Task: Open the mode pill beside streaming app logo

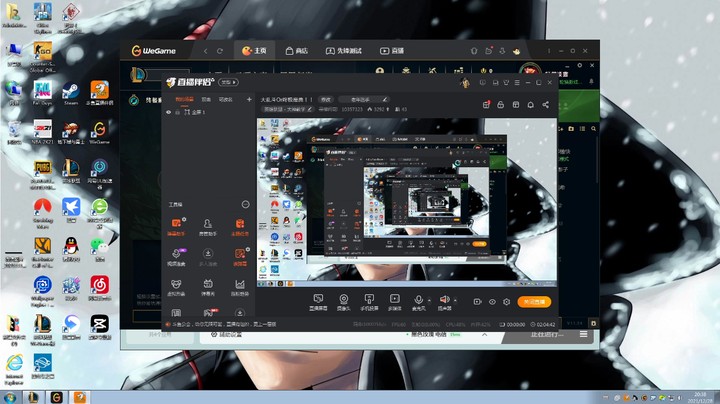Action: coord(228,82)
